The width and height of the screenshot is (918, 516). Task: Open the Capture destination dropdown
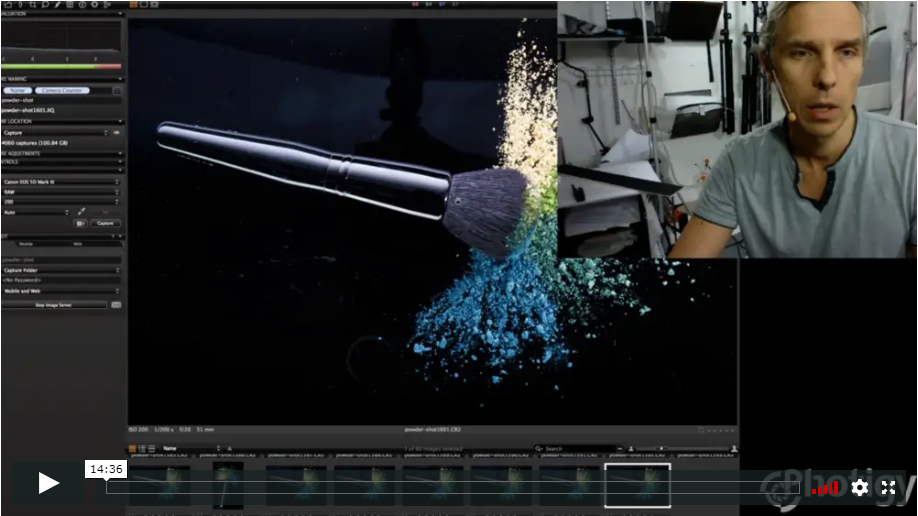point(56,133)
